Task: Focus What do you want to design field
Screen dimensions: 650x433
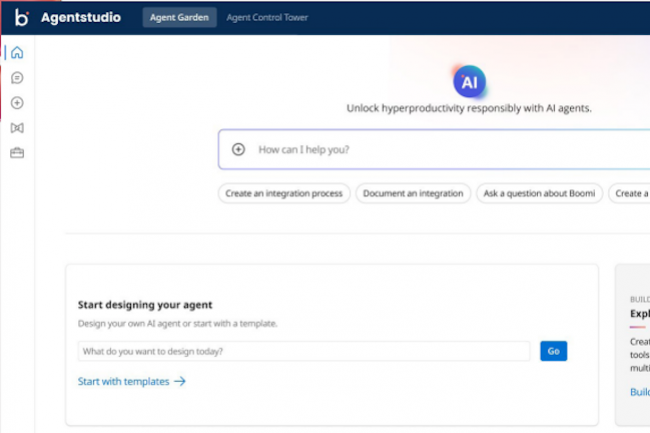Action: pos(304,351)
